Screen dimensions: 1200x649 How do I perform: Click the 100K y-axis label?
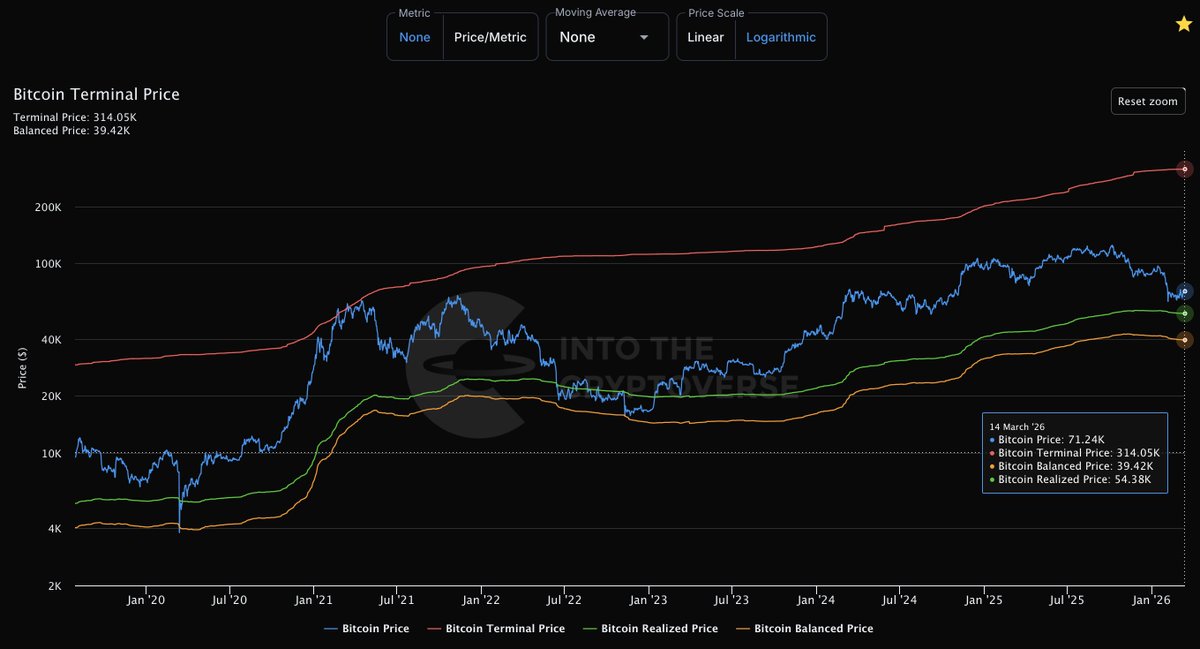point(49,265)
